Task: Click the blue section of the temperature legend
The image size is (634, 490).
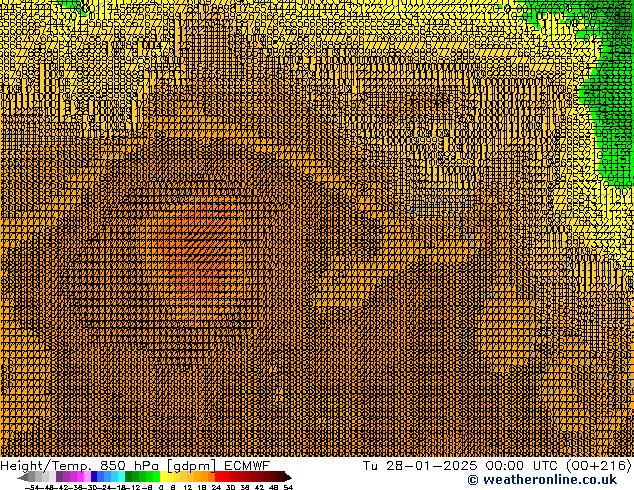Action: click(x=108, y=476)
